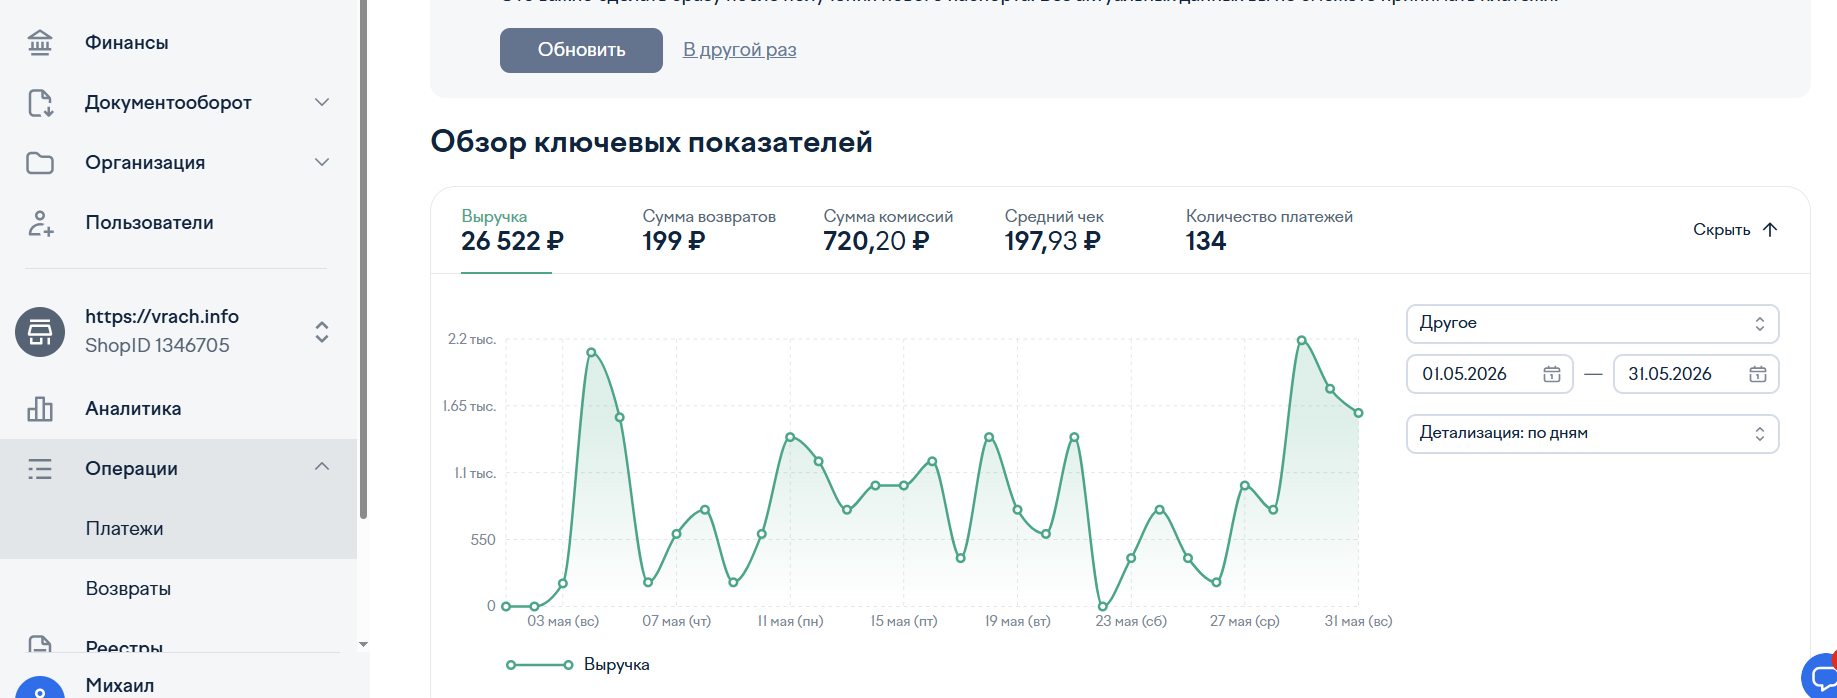The width and height of the screenshot is (1837, 698).
Task: Click the Document flow file icon
Action: point(40,103)
